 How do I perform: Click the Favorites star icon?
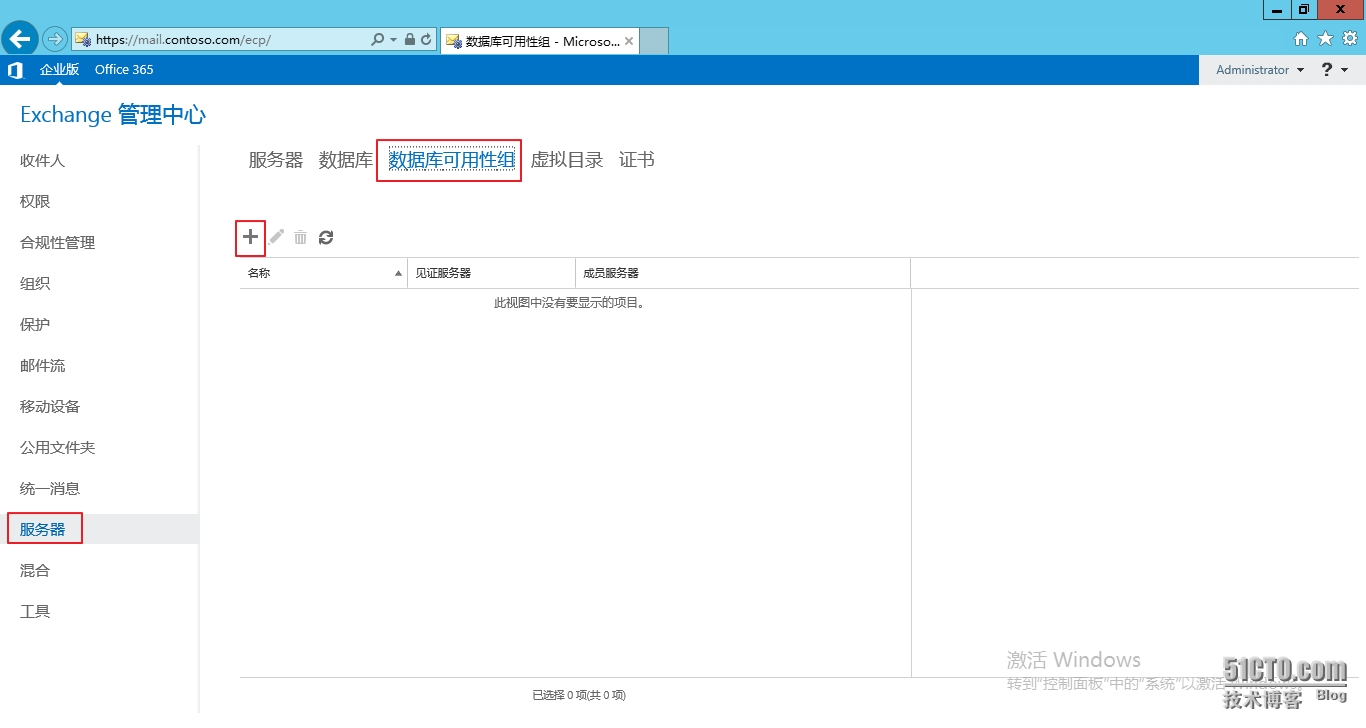[1324, 38]
